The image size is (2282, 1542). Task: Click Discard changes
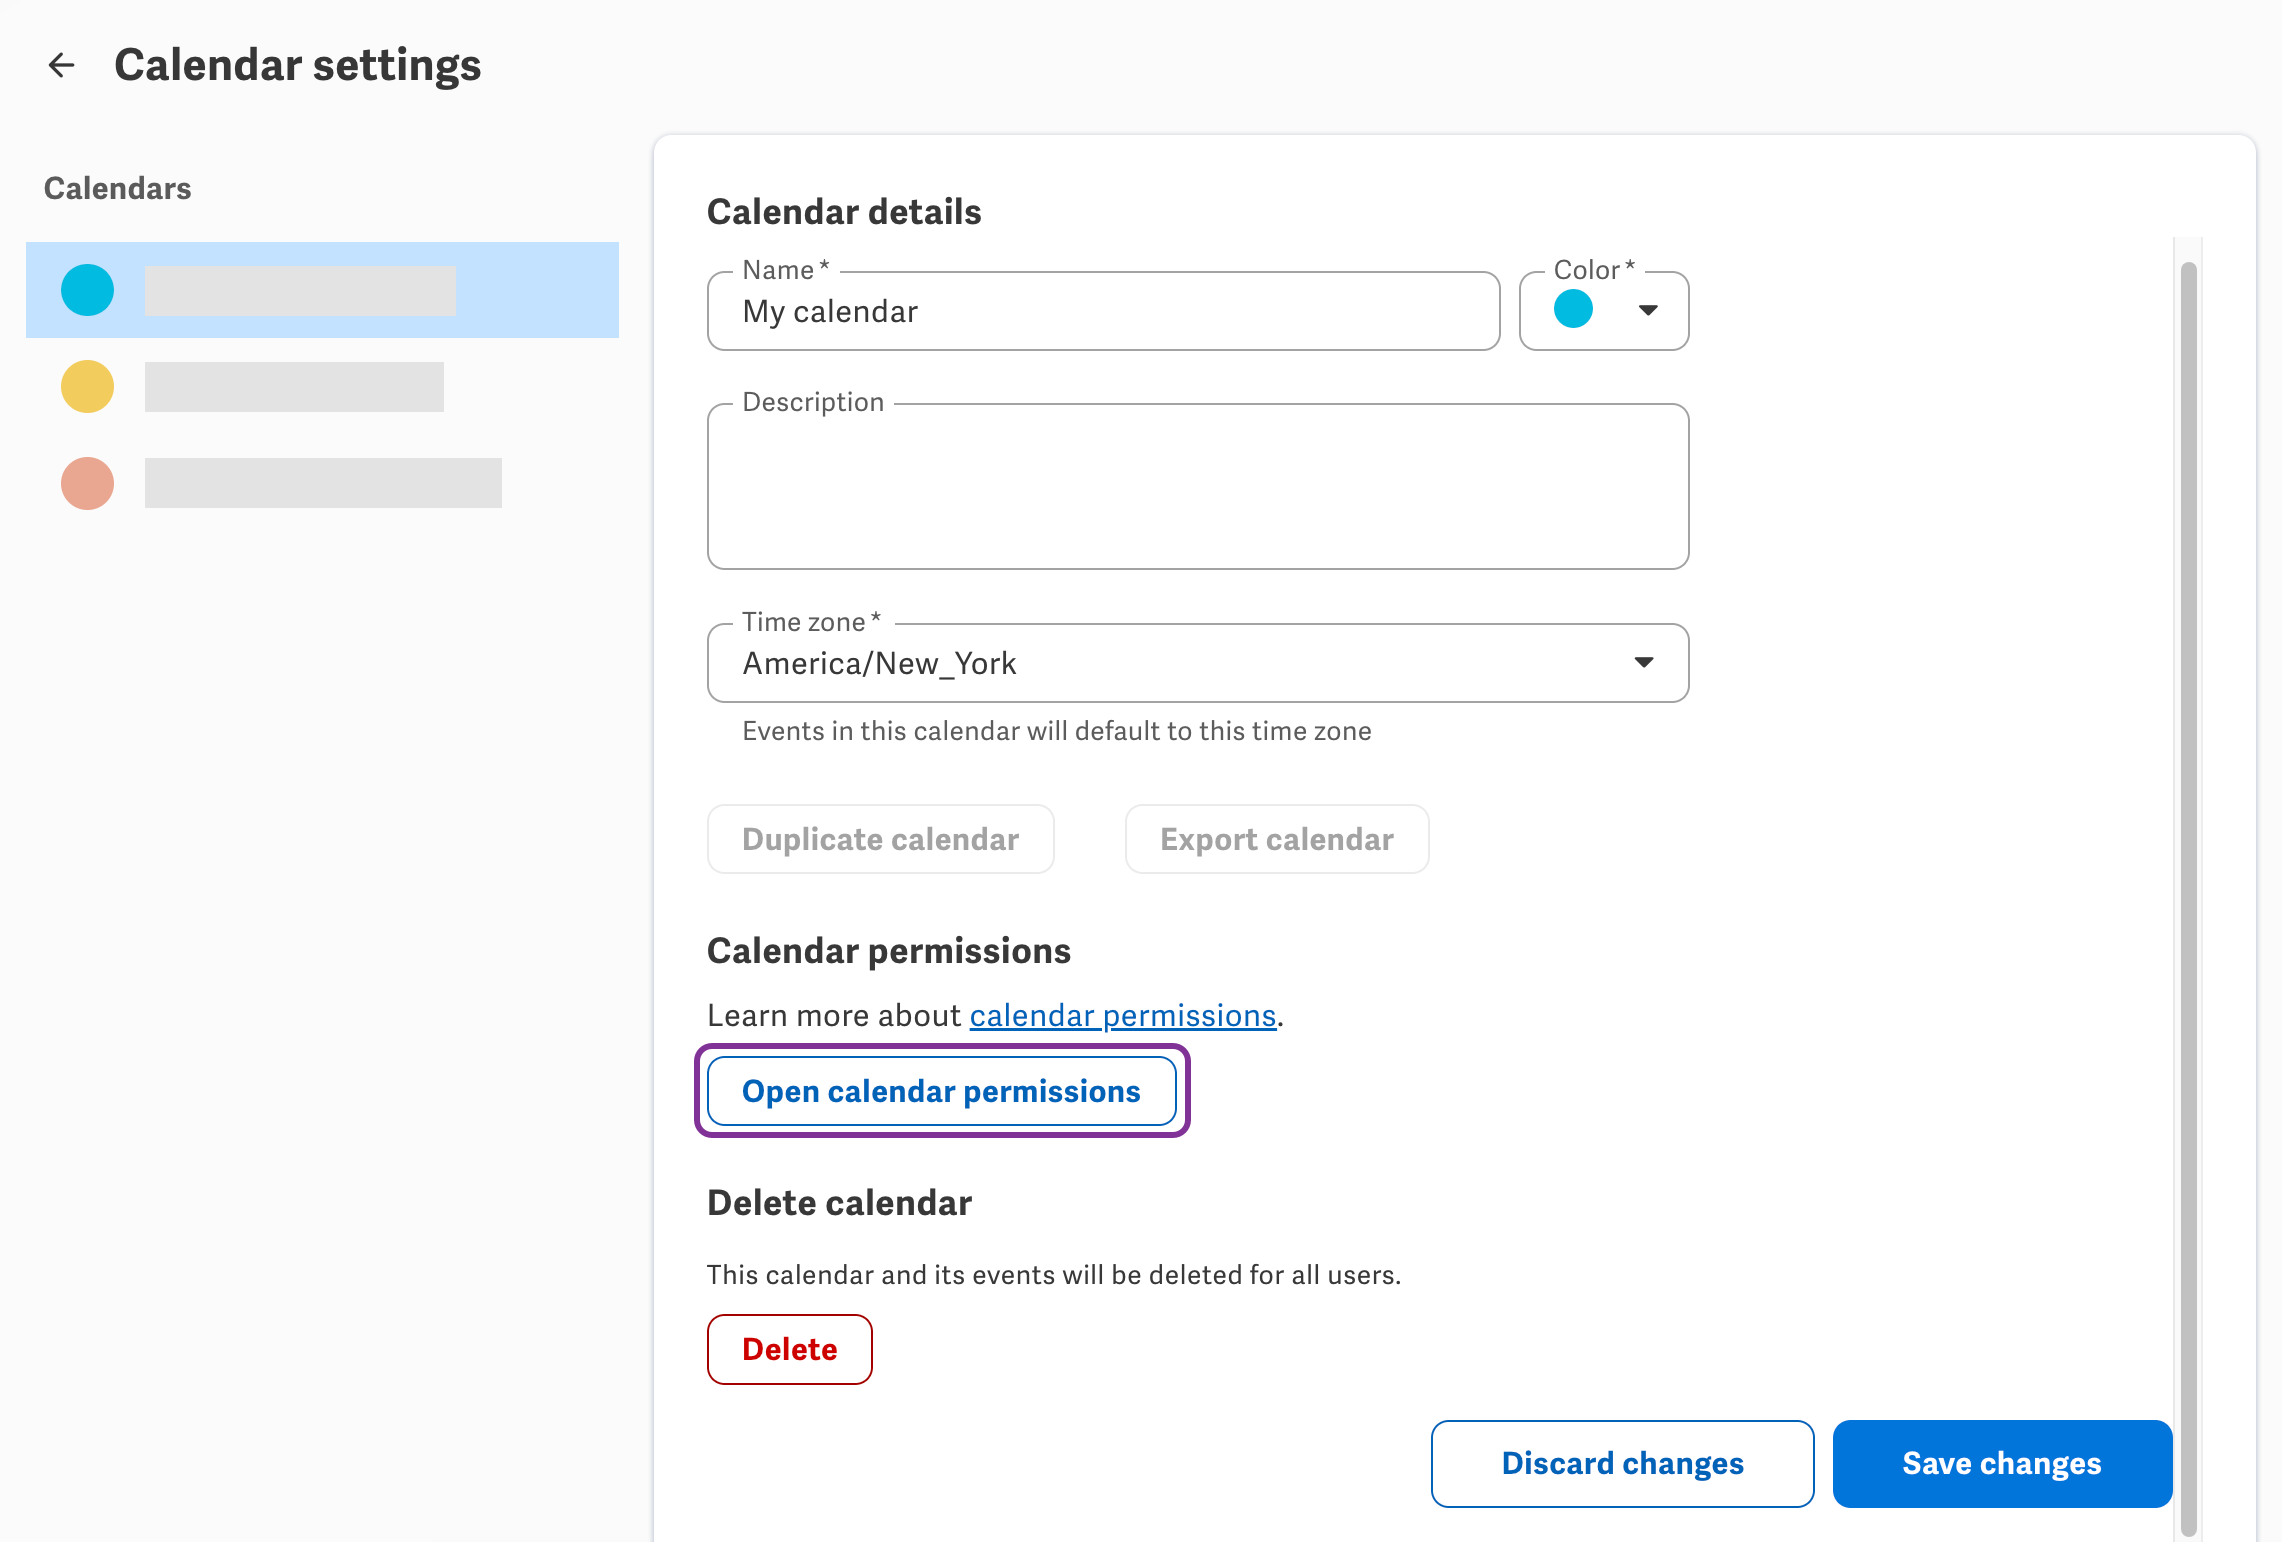point(1622,1463)
